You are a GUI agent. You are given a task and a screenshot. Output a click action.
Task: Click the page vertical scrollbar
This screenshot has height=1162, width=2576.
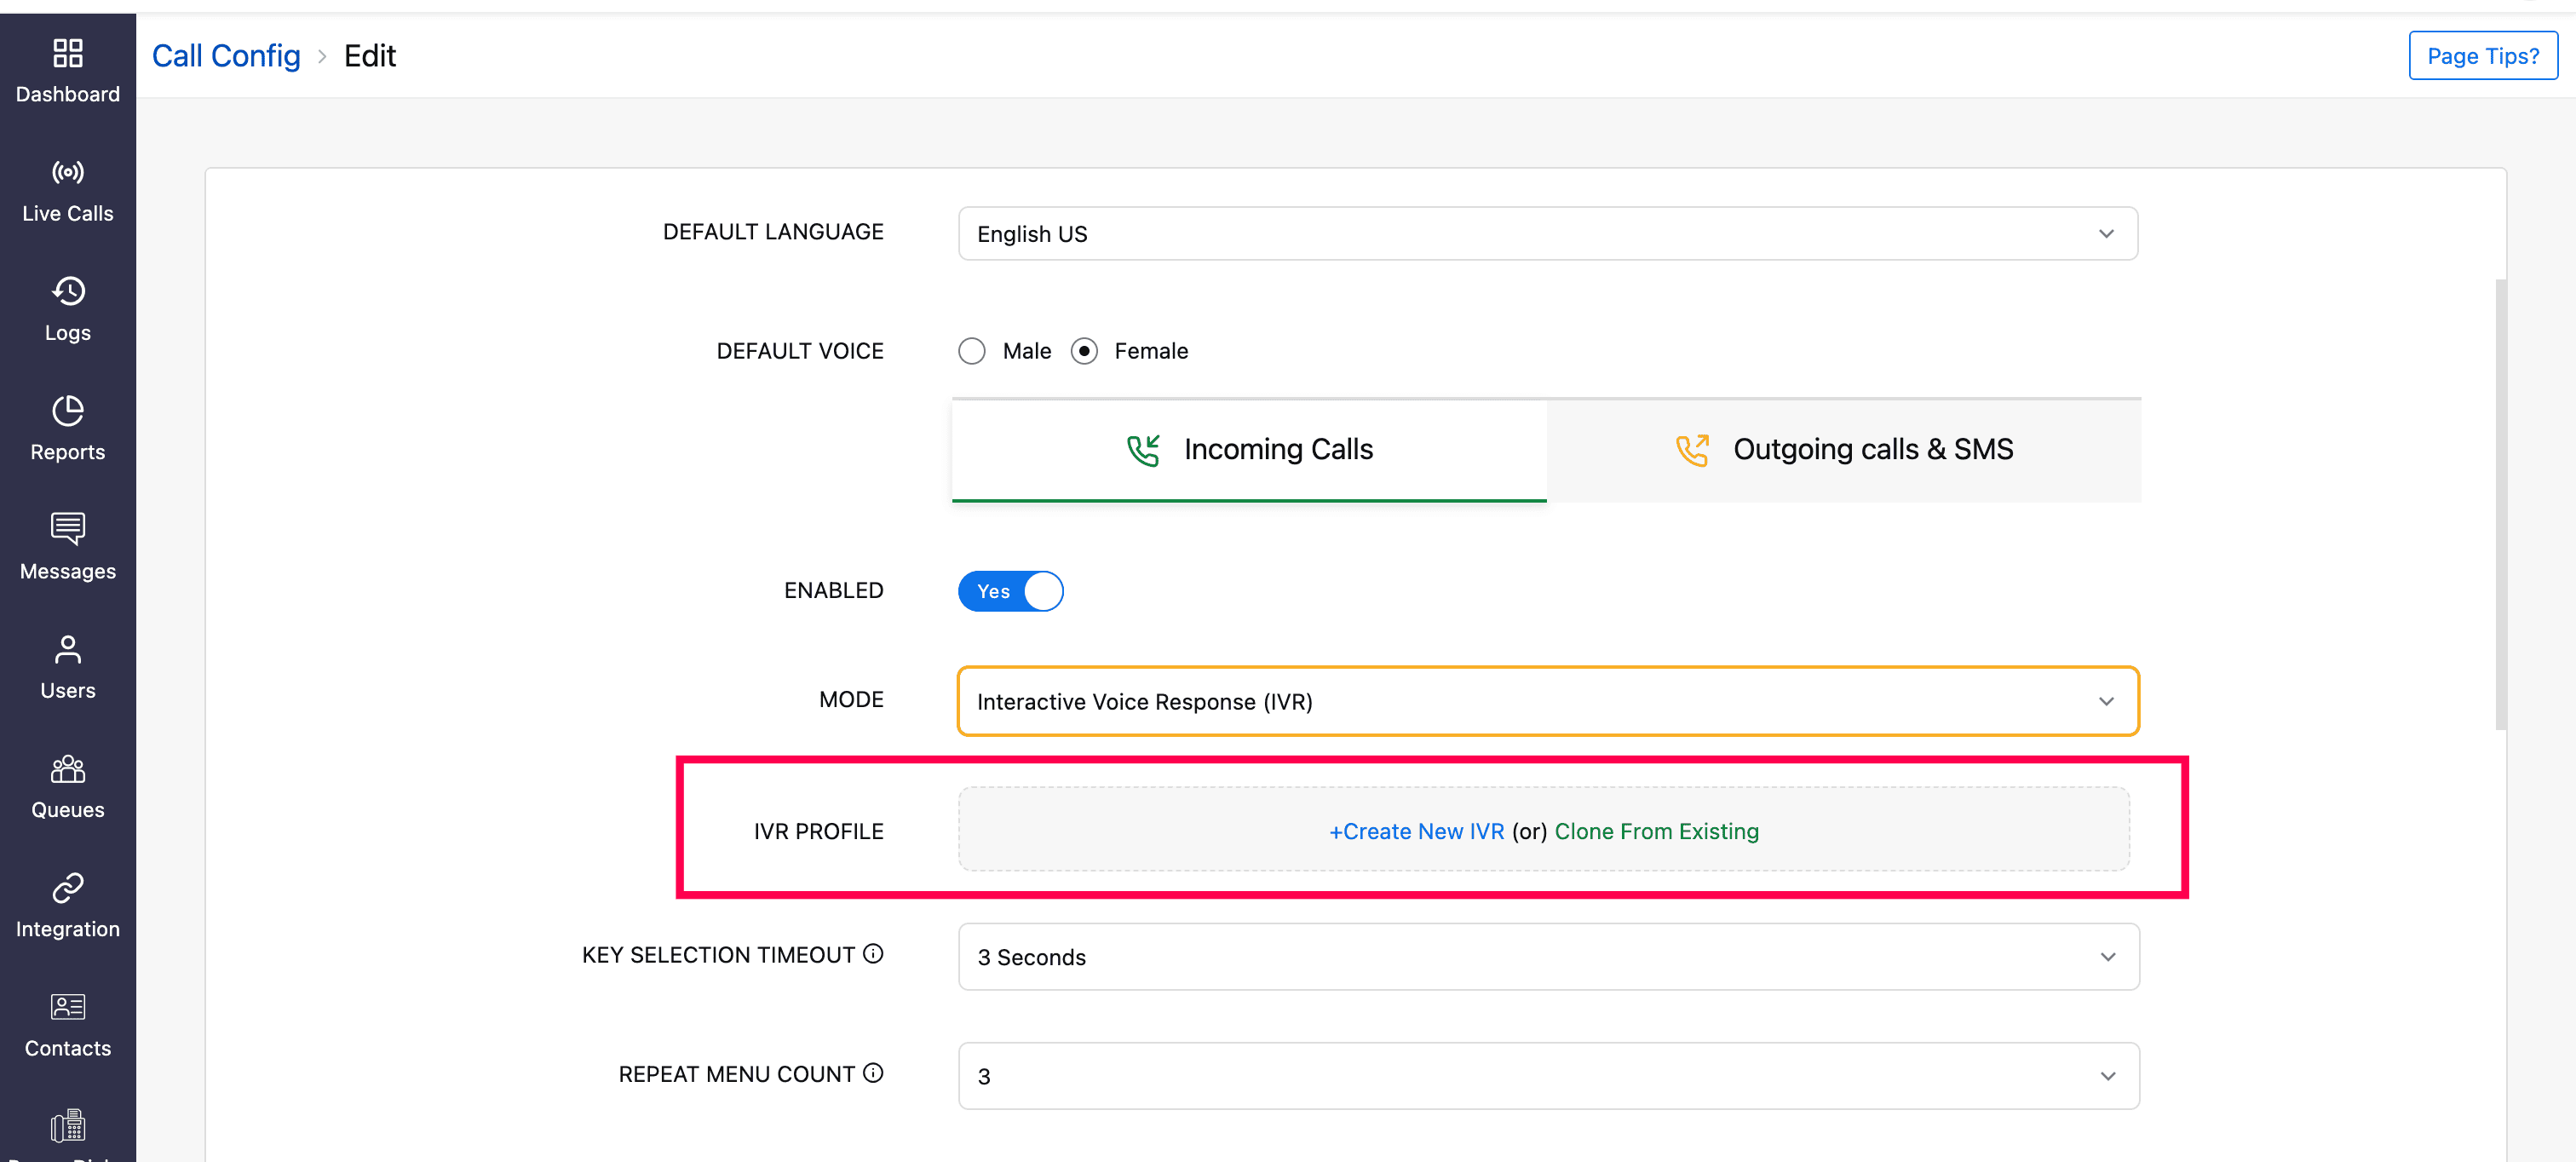[x=2500, y=505]
